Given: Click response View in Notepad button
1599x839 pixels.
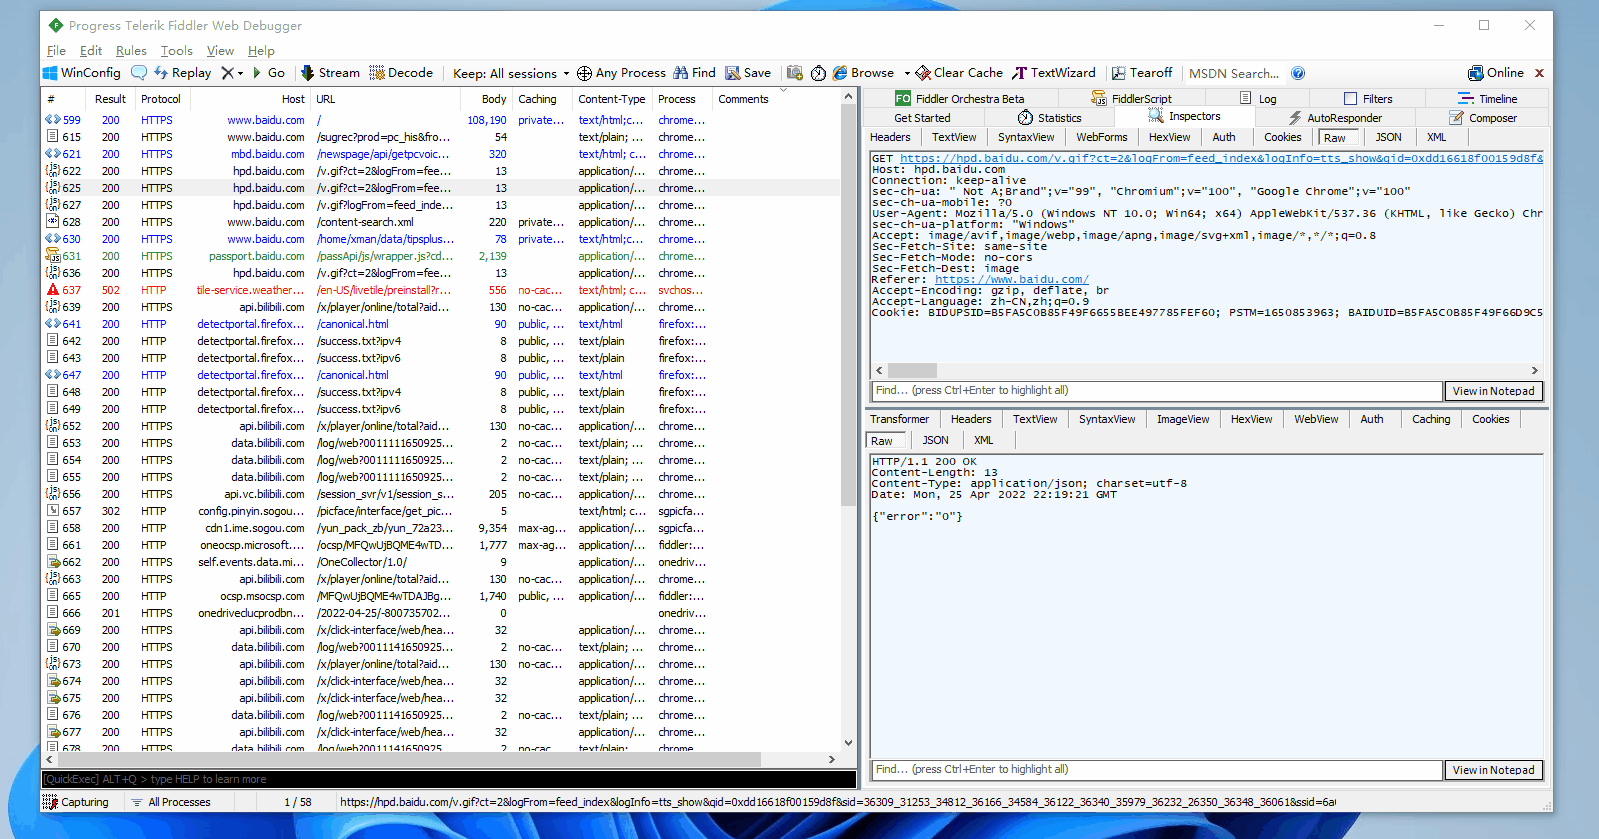Looking at the screenshot, I should tap(1493, 770).
